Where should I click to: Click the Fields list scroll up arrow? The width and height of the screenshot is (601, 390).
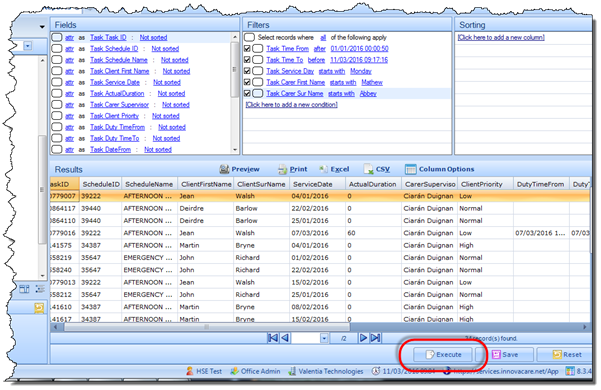point(235,37)
